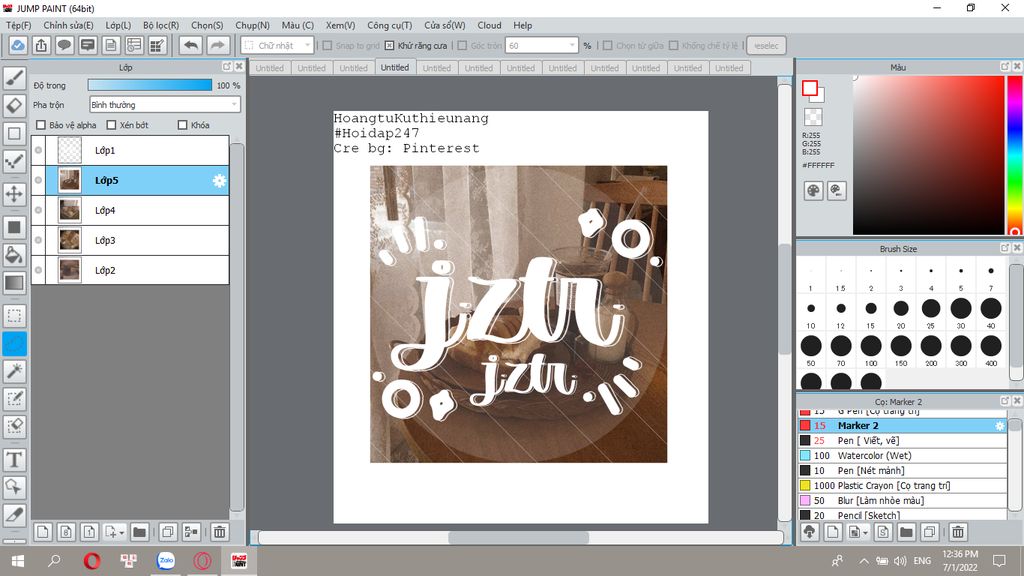This screenshot has height=576, width=1024.
Task: Enable Snap to grid checkbox
Action: (328, 46)
